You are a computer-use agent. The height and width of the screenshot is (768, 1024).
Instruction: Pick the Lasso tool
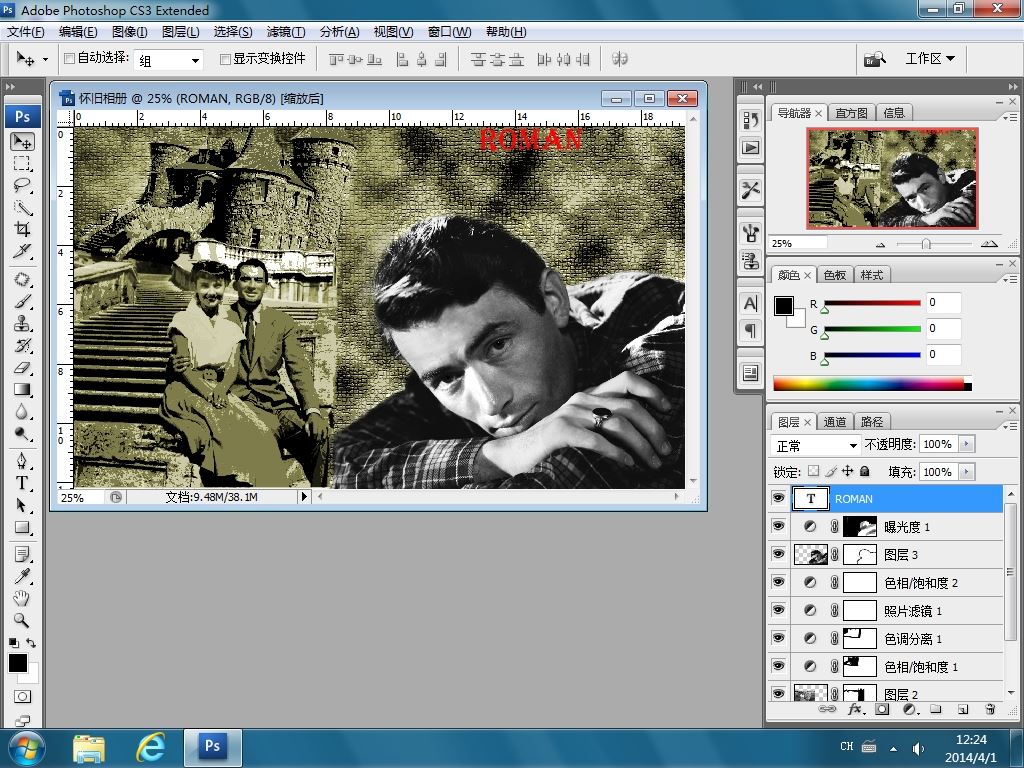tap(22, 185)
